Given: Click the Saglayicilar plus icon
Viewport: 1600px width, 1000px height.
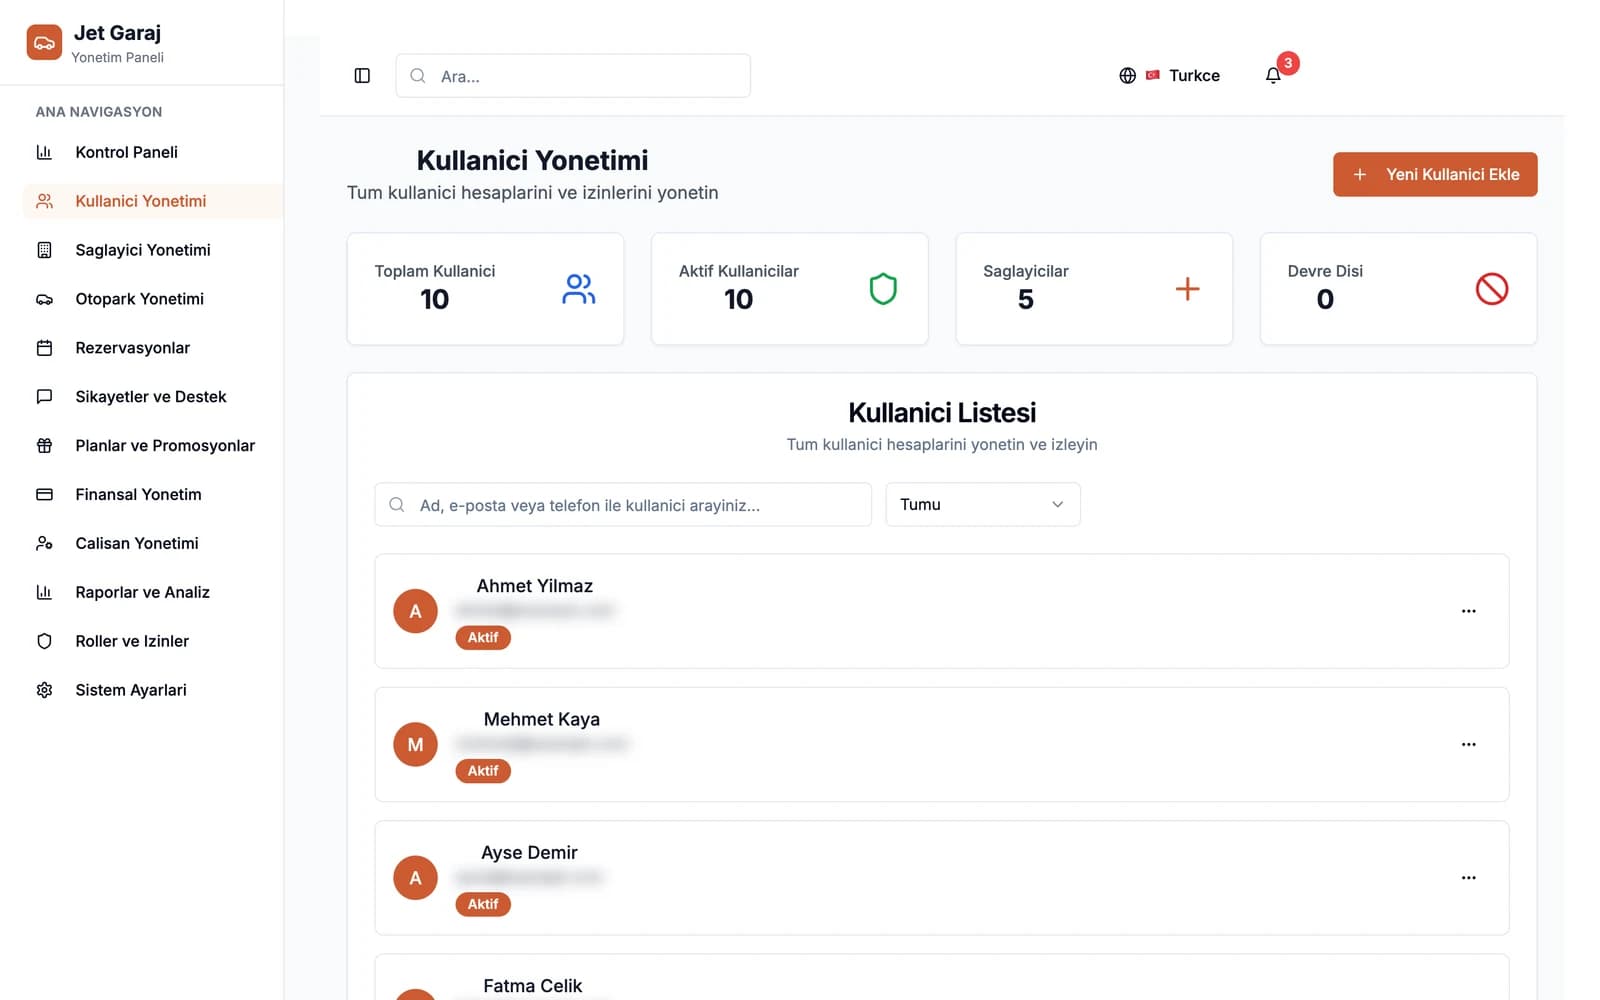Looking at the screenshot, I should (1187, 289).
